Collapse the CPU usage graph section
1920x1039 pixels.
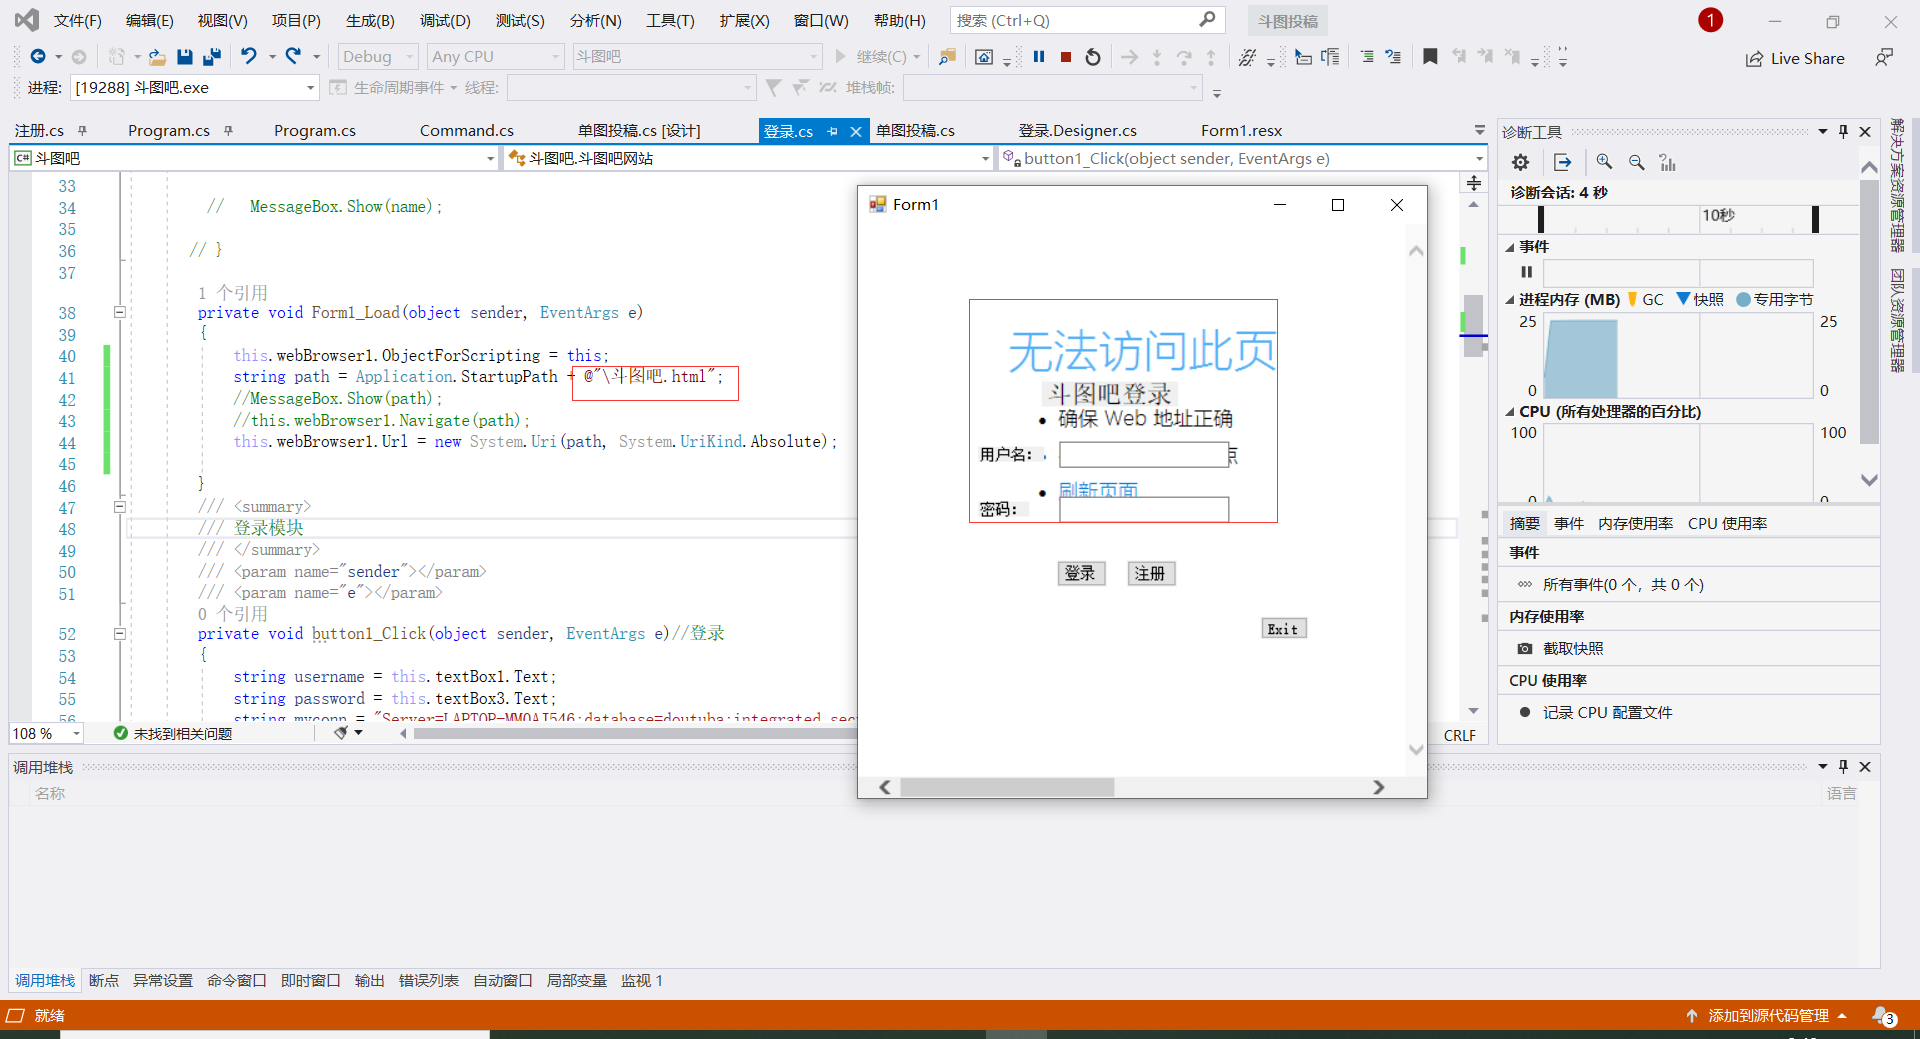[1509, 412]
